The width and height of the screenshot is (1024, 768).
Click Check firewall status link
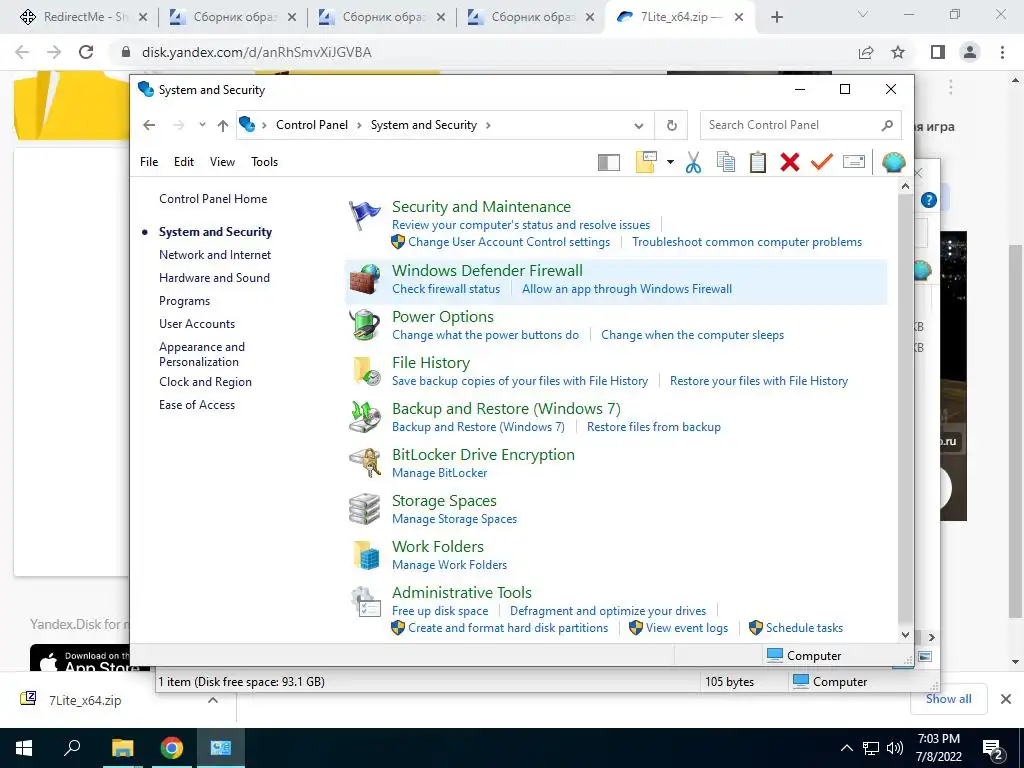[446, 289]
